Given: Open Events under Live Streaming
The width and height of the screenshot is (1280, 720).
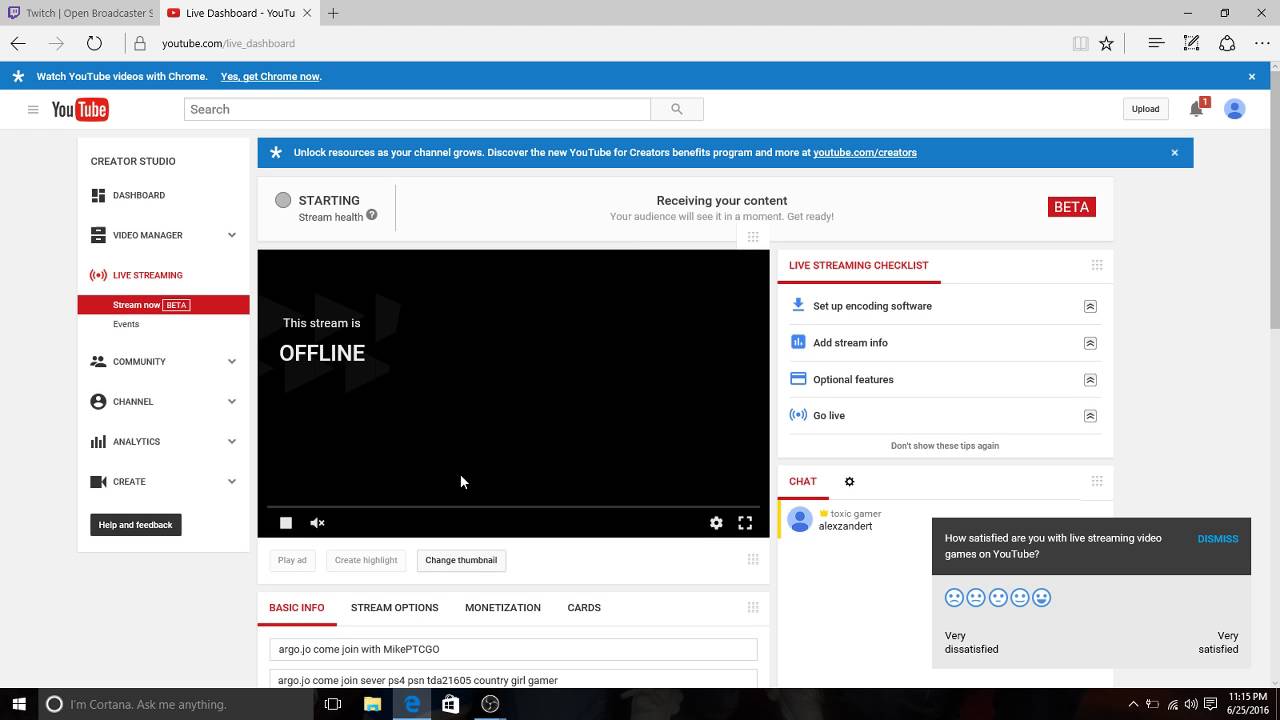Looking at the screenshot, I should (x=126, y=324).
